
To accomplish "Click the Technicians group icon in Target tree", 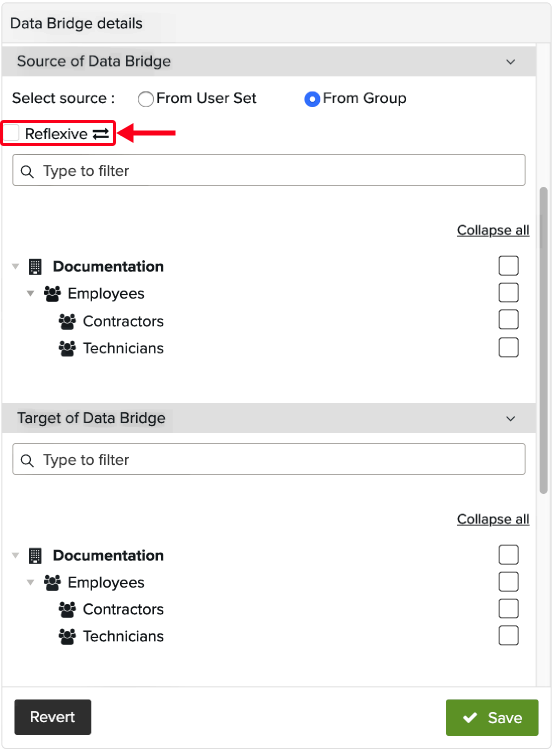I will [67, 636].
